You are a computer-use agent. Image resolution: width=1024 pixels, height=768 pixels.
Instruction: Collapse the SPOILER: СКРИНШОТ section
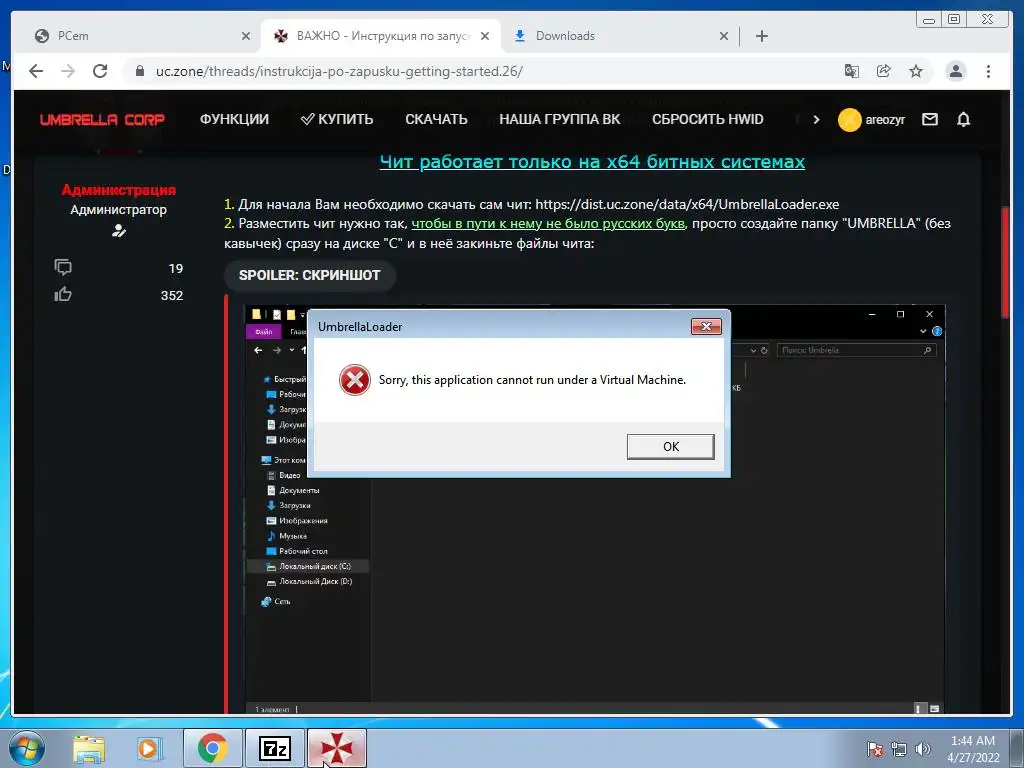click(x=310, y=275)
